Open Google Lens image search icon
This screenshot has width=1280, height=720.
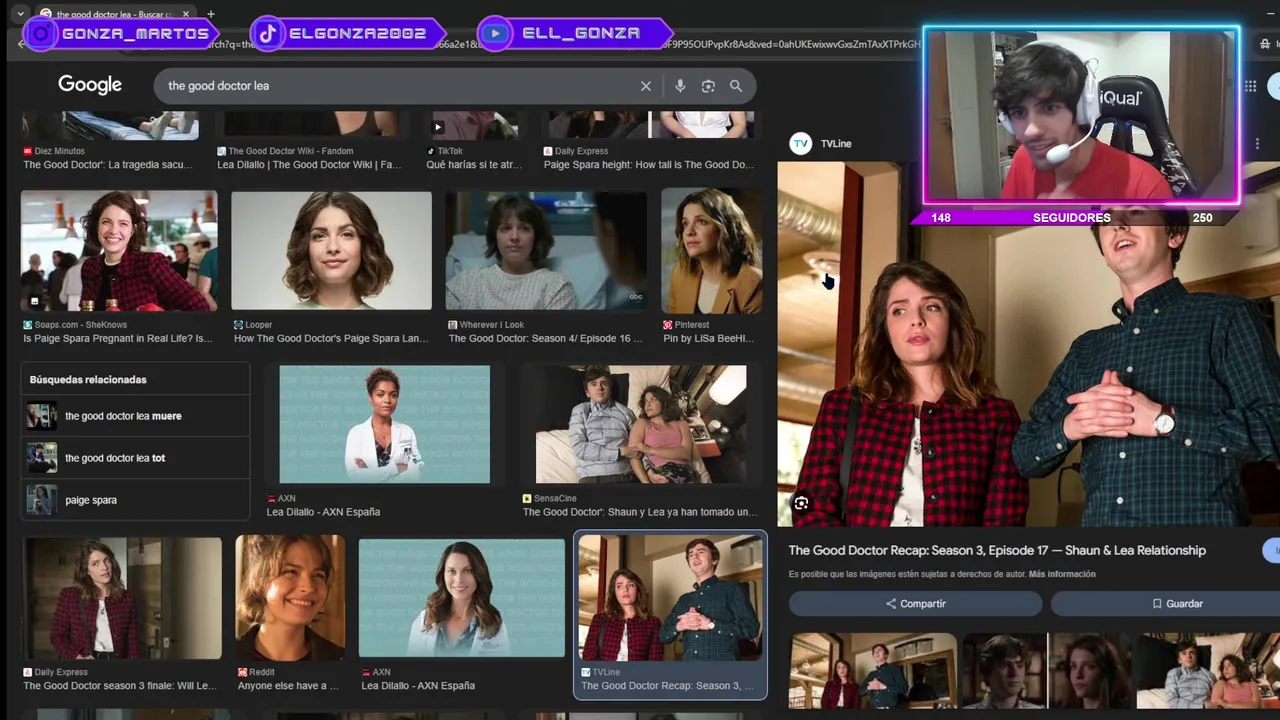pos(708,86)
